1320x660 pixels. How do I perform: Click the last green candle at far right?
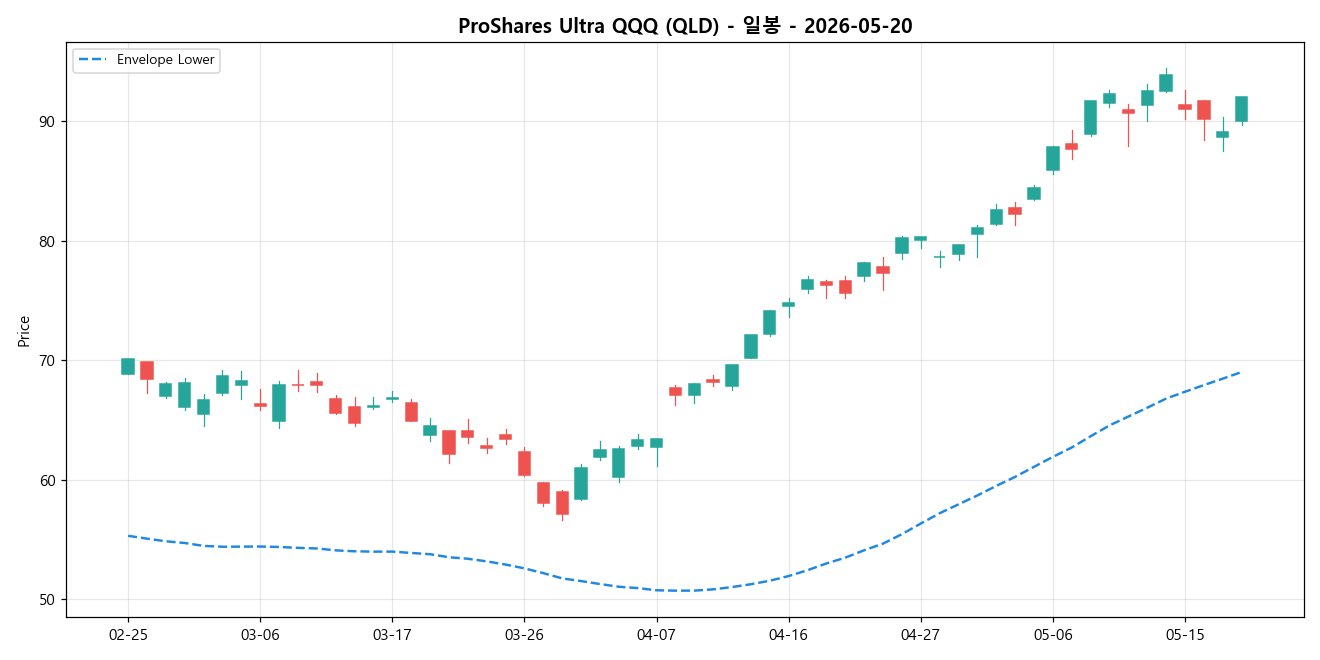click(x=1241, y=109)
